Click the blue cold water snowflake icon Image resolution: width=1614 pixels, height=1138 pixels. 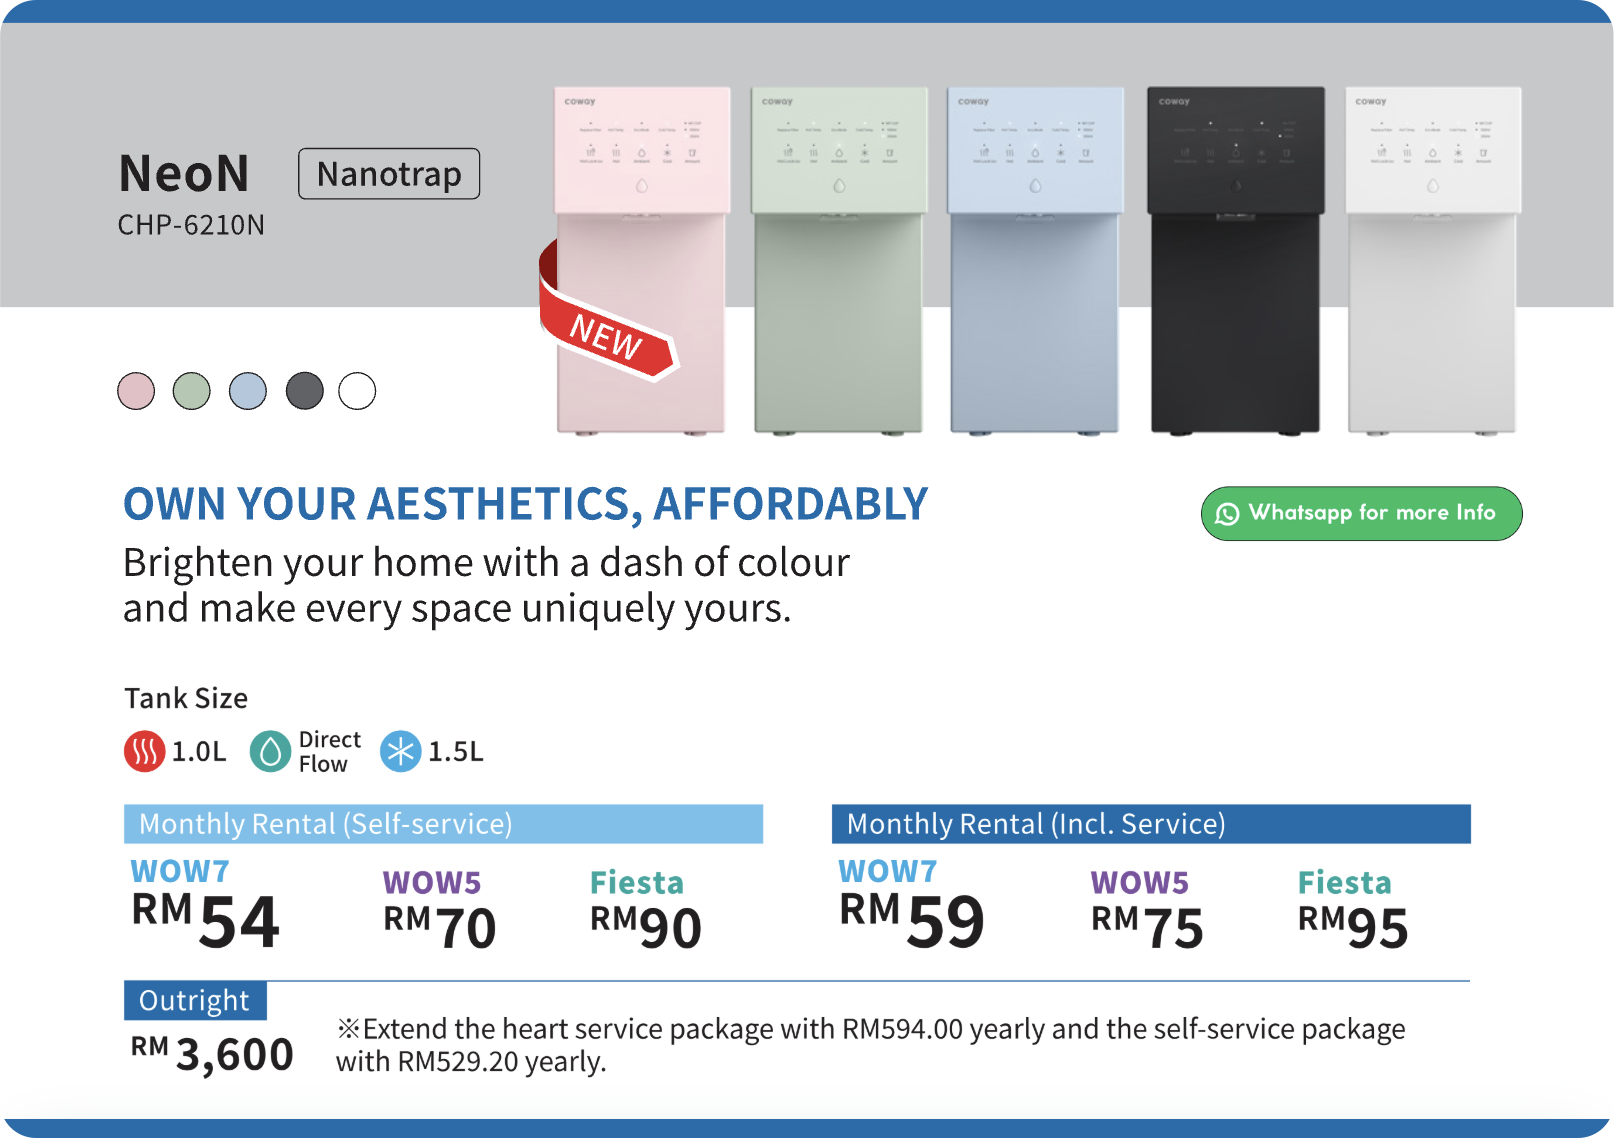pos(401,751)
